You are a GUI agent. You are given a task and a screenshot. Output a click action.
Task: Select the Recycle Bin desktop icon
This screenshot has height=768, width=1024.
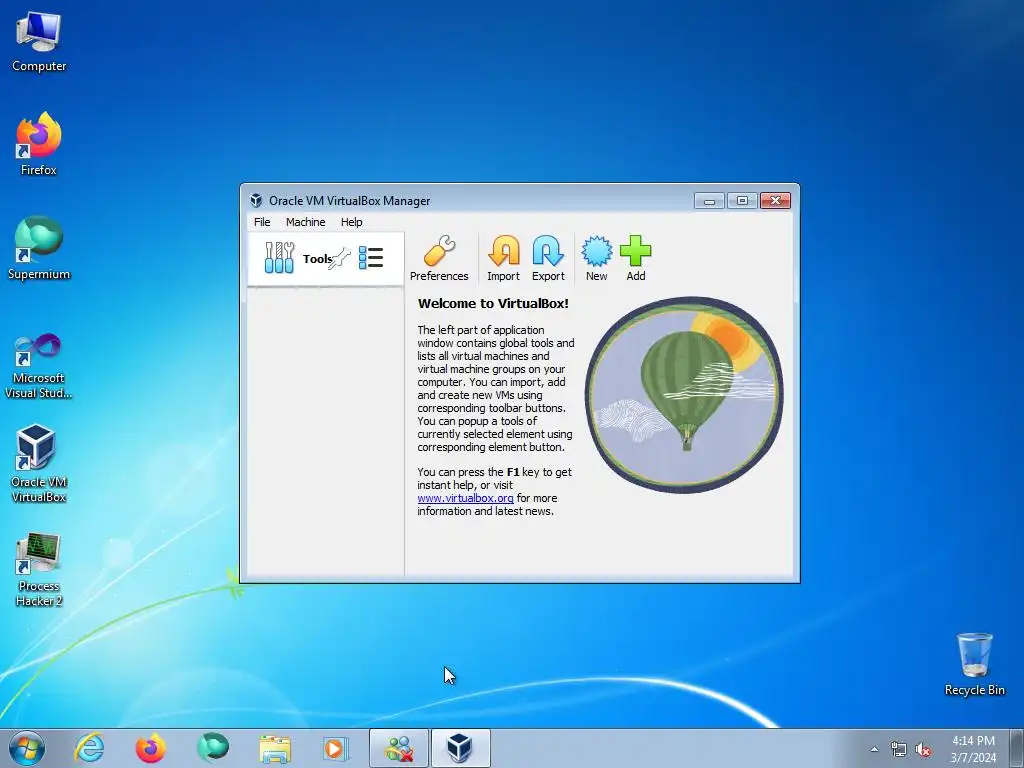974,664
